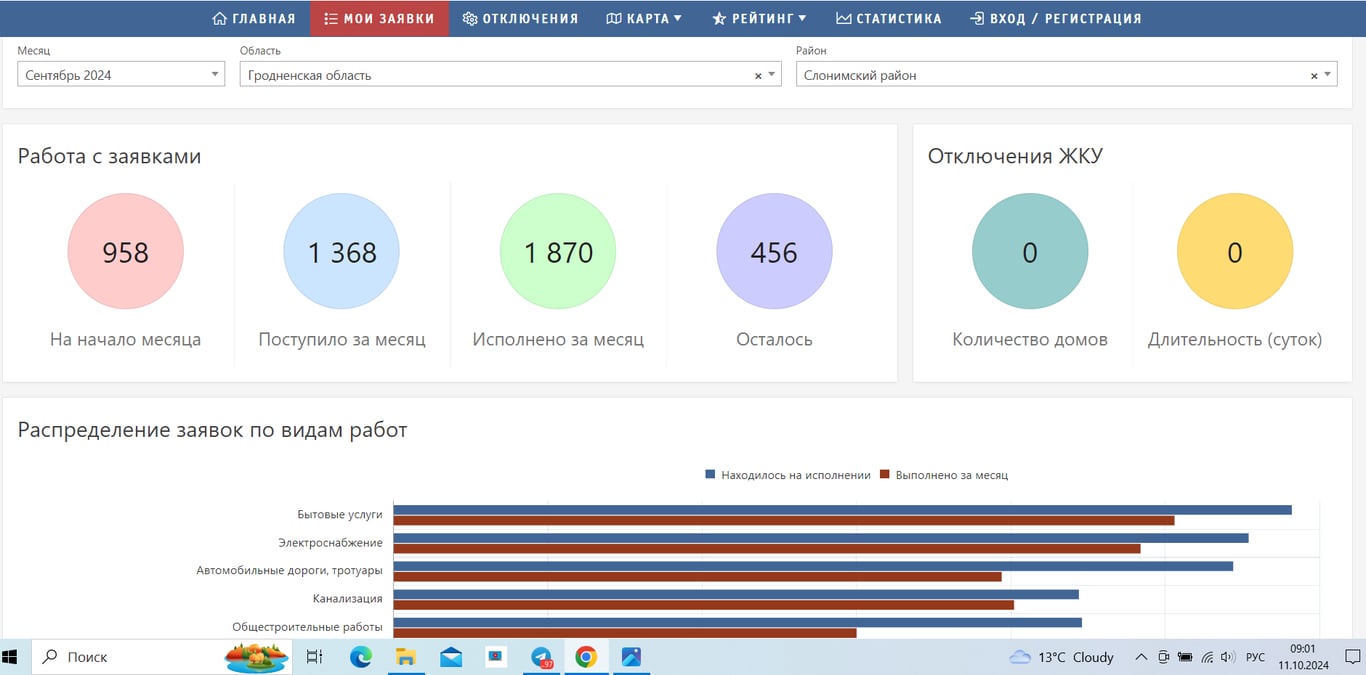Open the Mail app icon
The height and width of the screenshot is (675, 1366).
click(451, 657)
